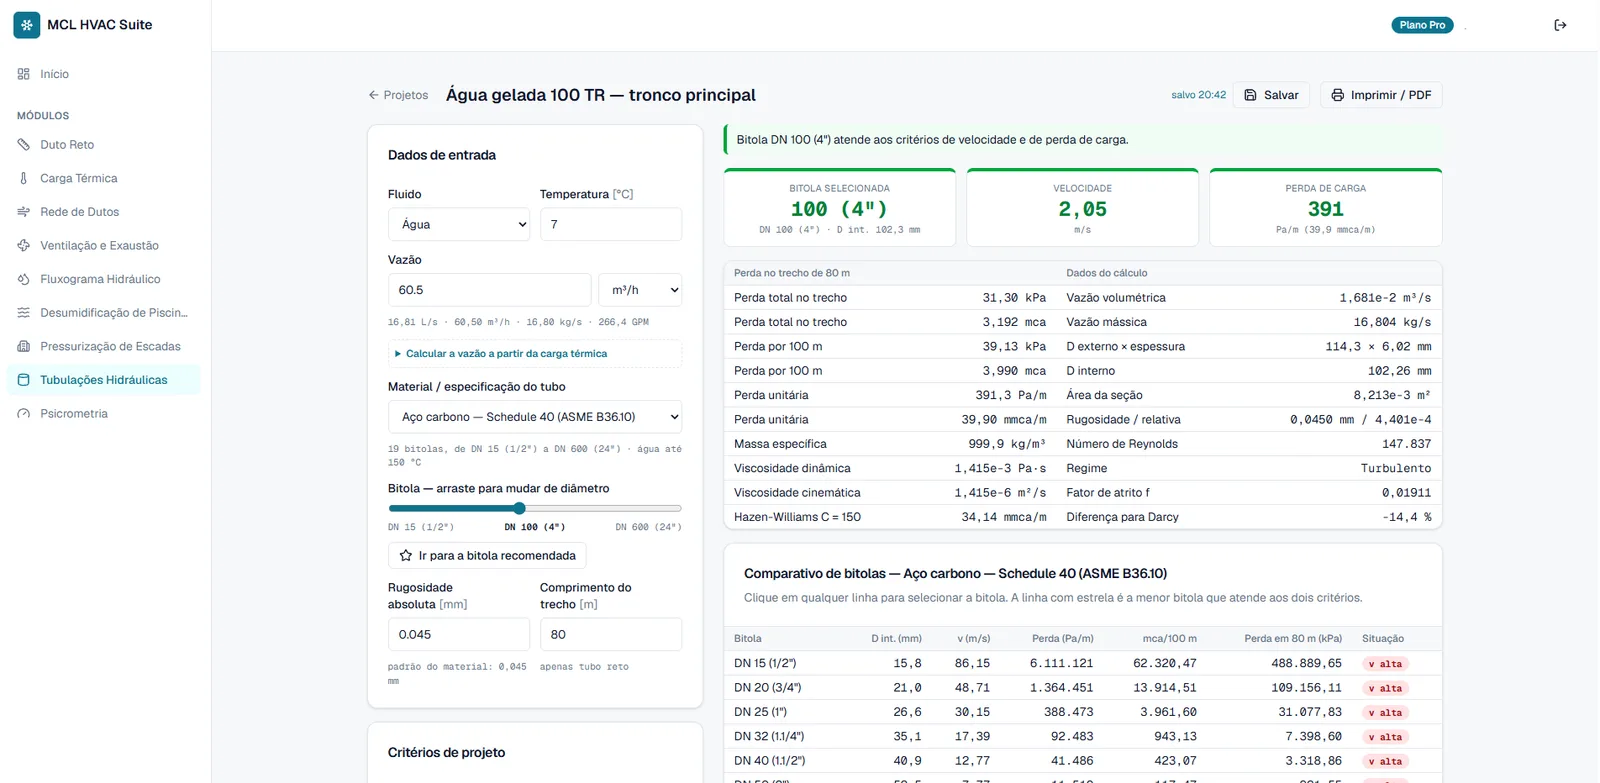The width and height of the screenshot is (1600, 783).
Task: Click the back arrow beside Projetos
Action: tap(374, 95)
